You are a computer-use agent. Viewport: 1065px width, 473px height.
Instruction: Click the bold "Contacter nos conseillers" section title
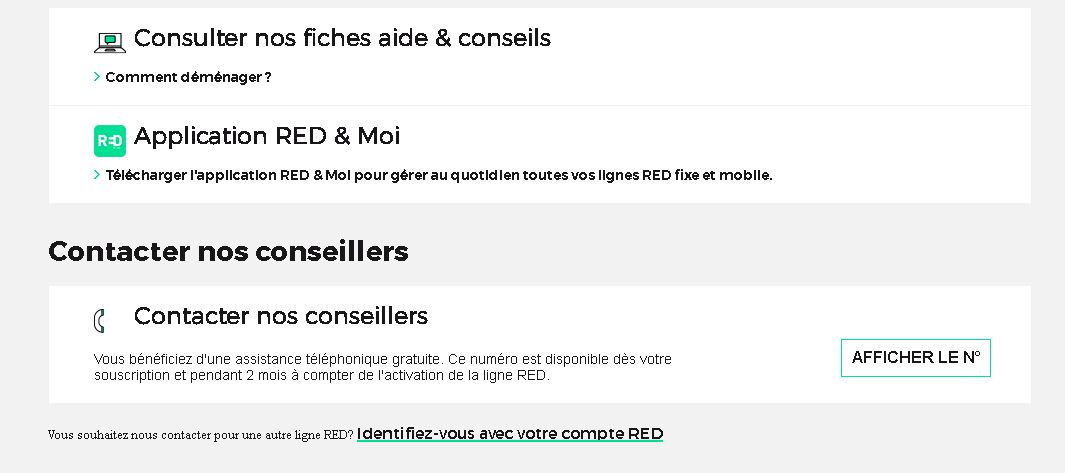click(228, 251)
